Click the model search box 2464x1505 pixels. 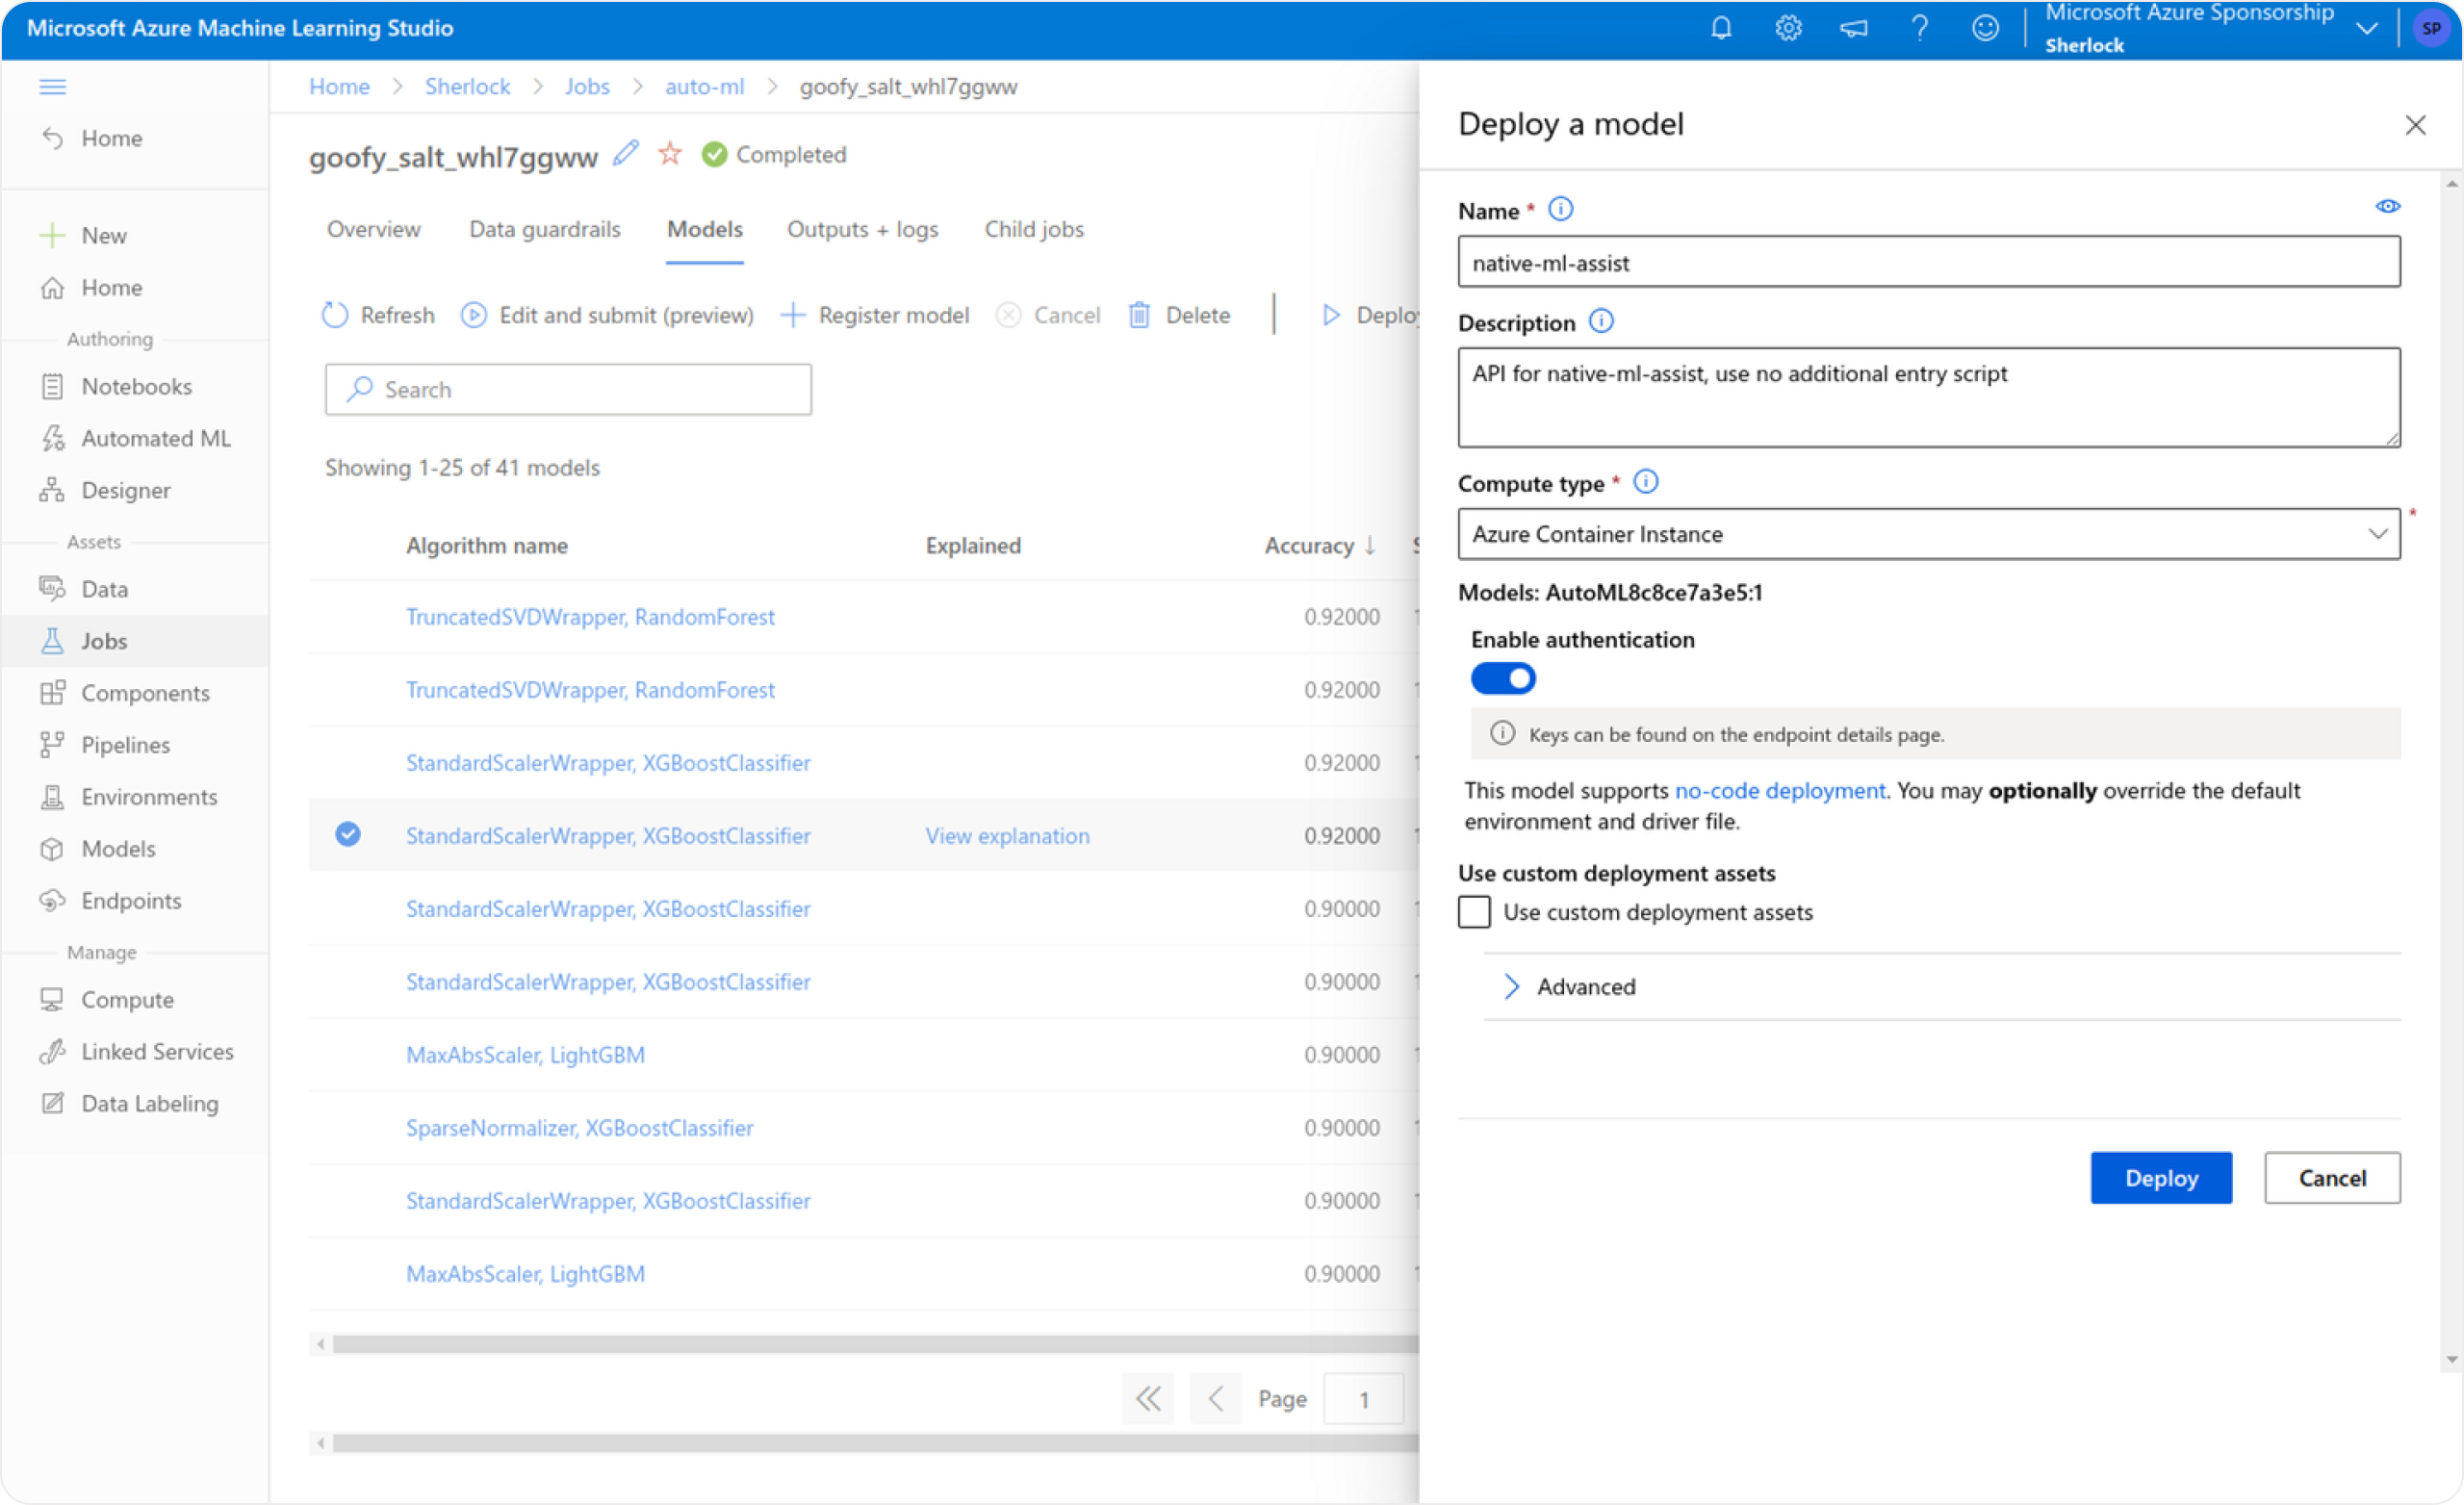pyautogui.click(x=567, y=389)
